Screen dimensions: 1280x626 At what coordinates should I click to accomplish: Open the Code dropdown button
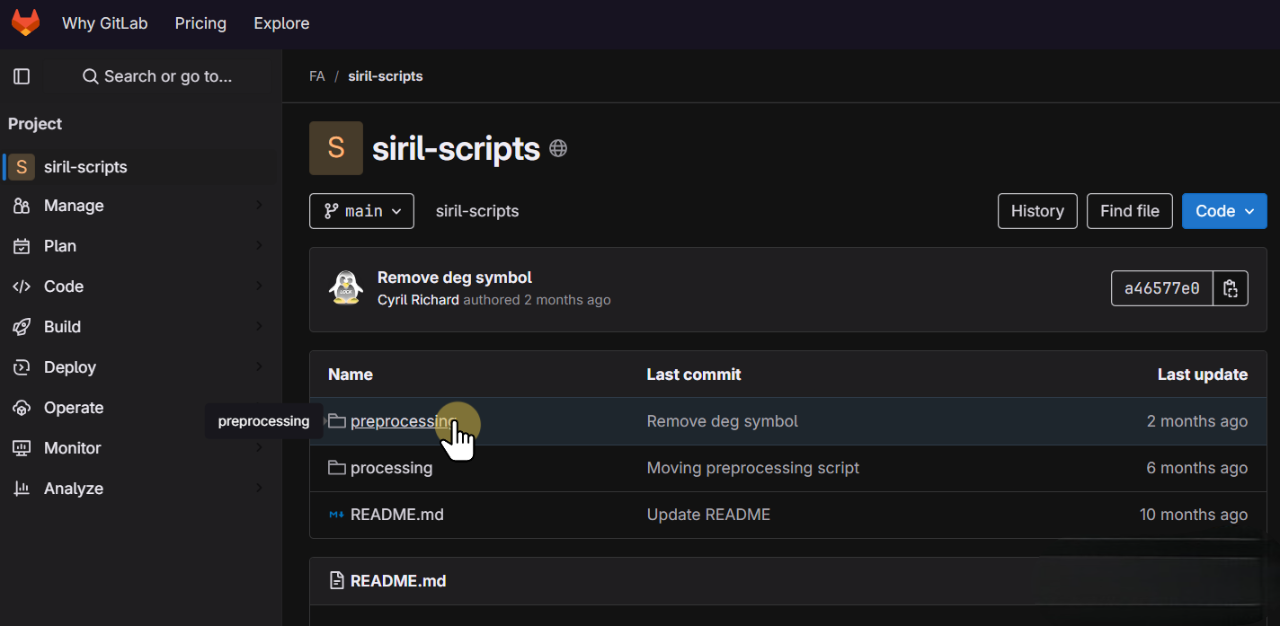[x=1224, y=211]
